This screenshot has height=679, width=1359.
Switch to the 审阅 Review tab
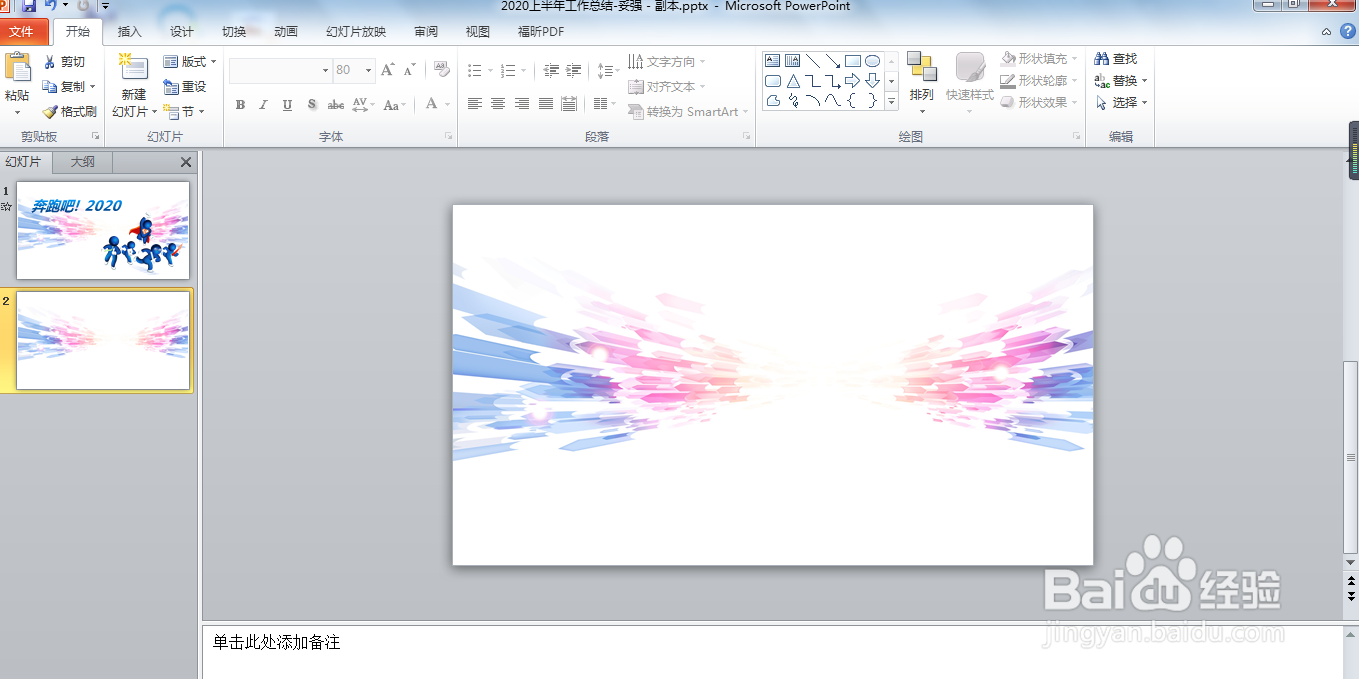tap(426, 32)
